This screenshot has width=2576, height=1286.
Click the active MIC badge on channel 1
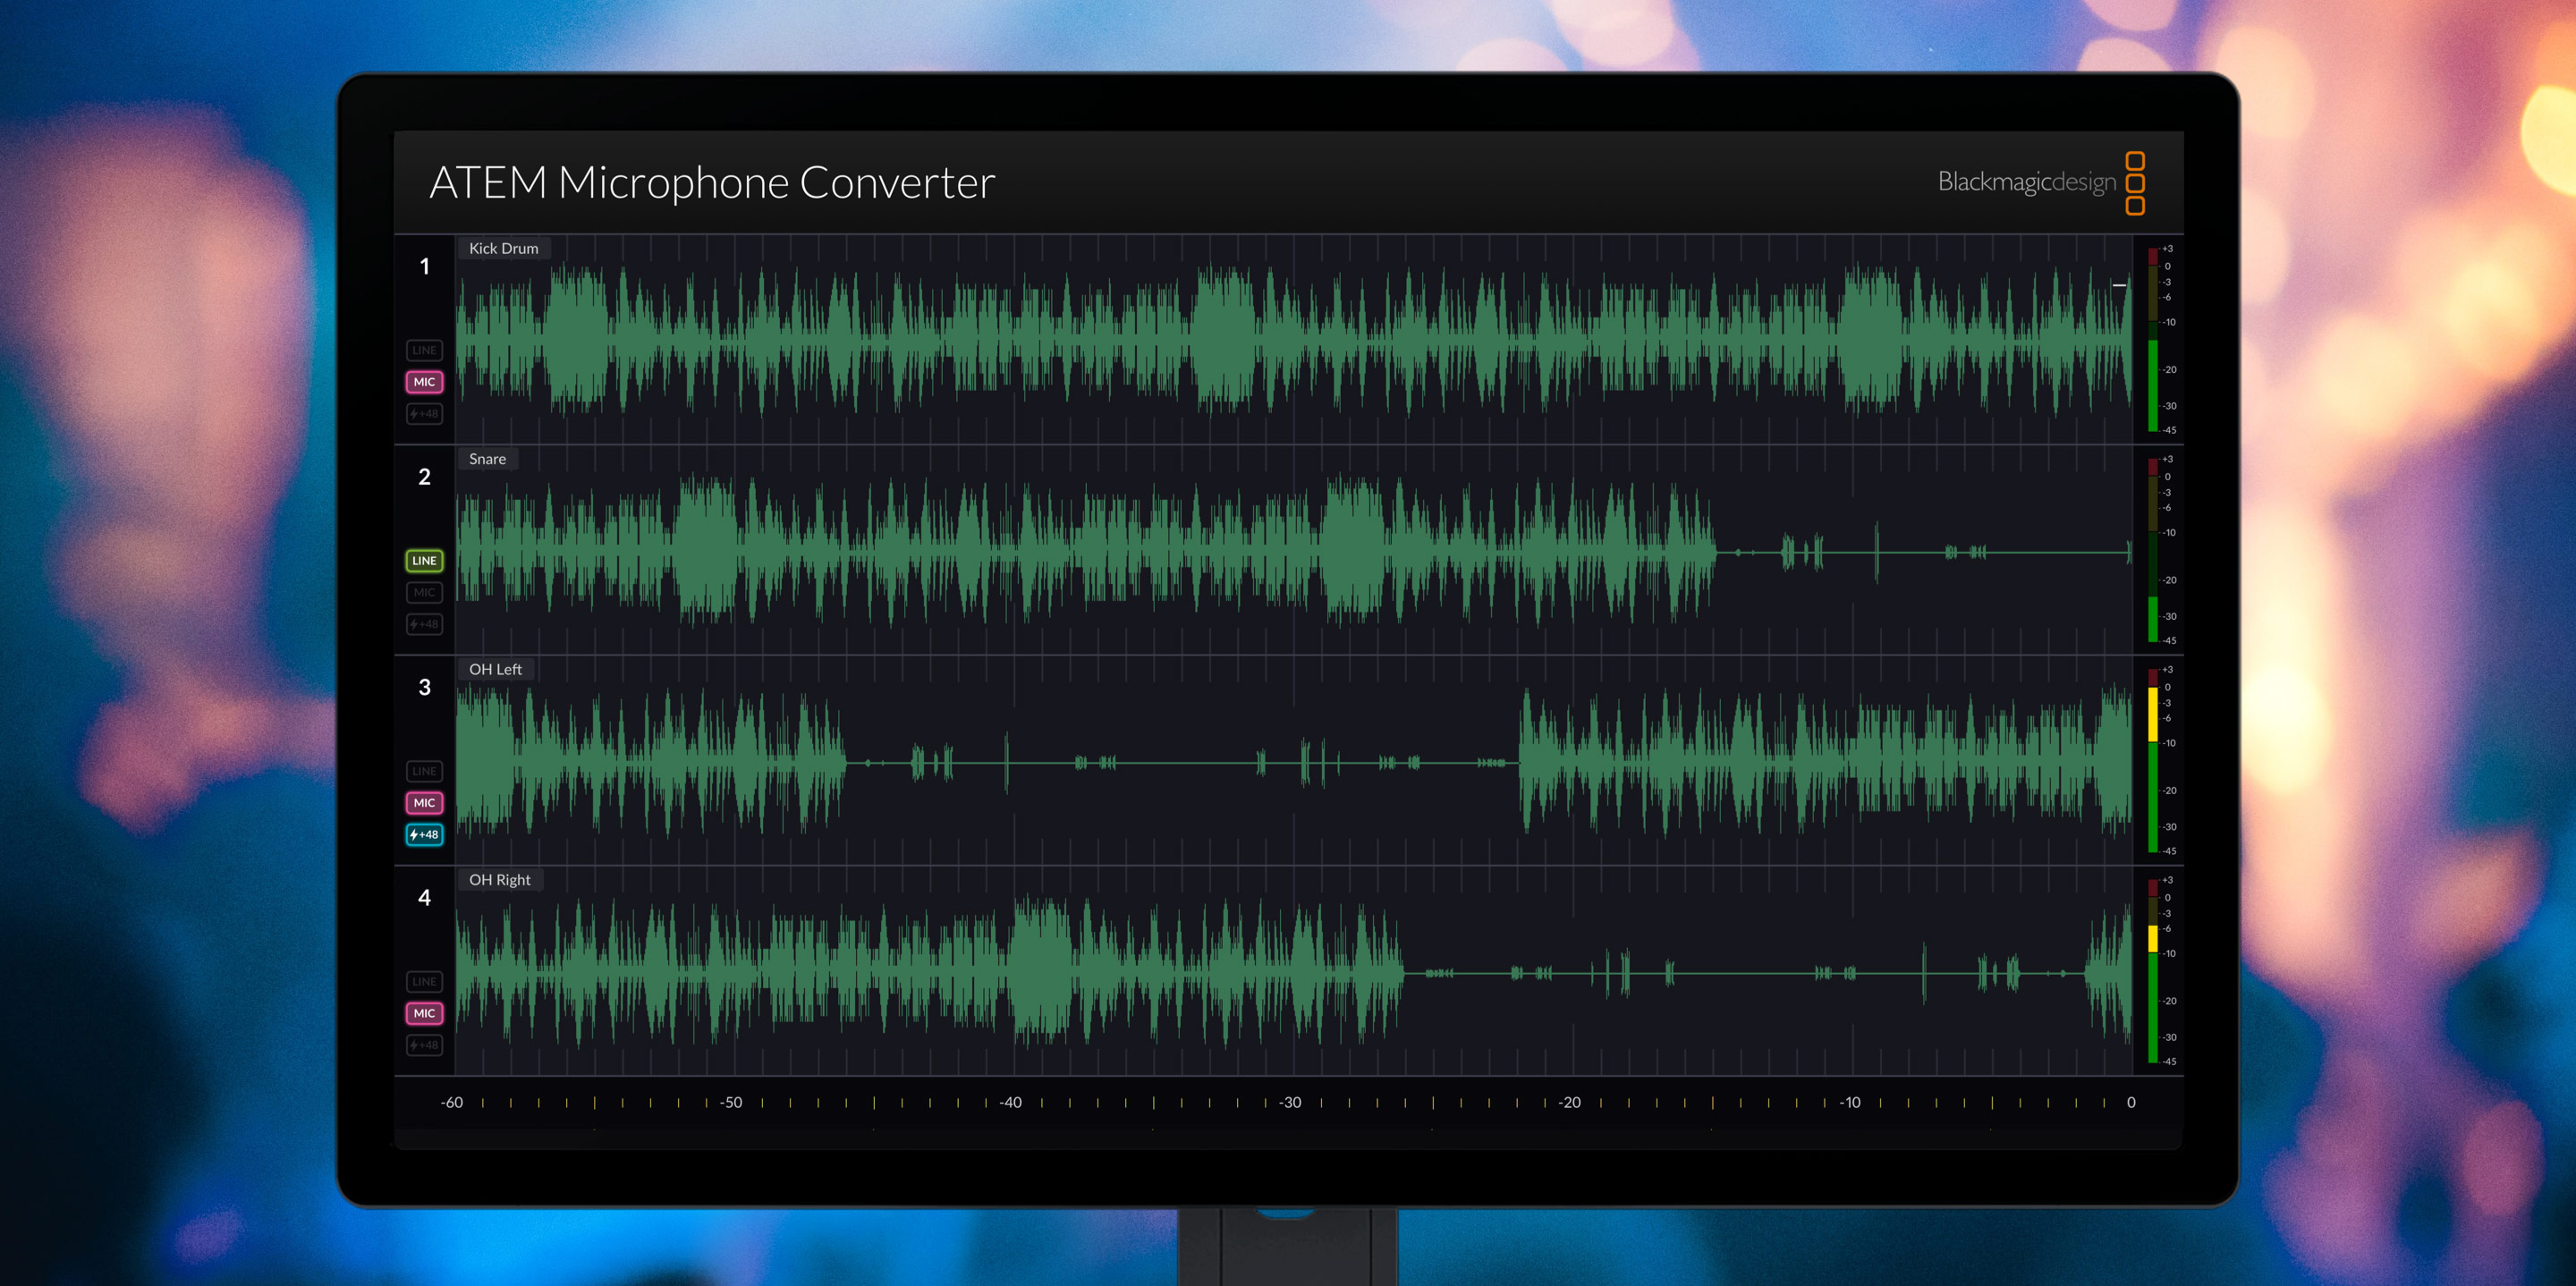point(424,382)
